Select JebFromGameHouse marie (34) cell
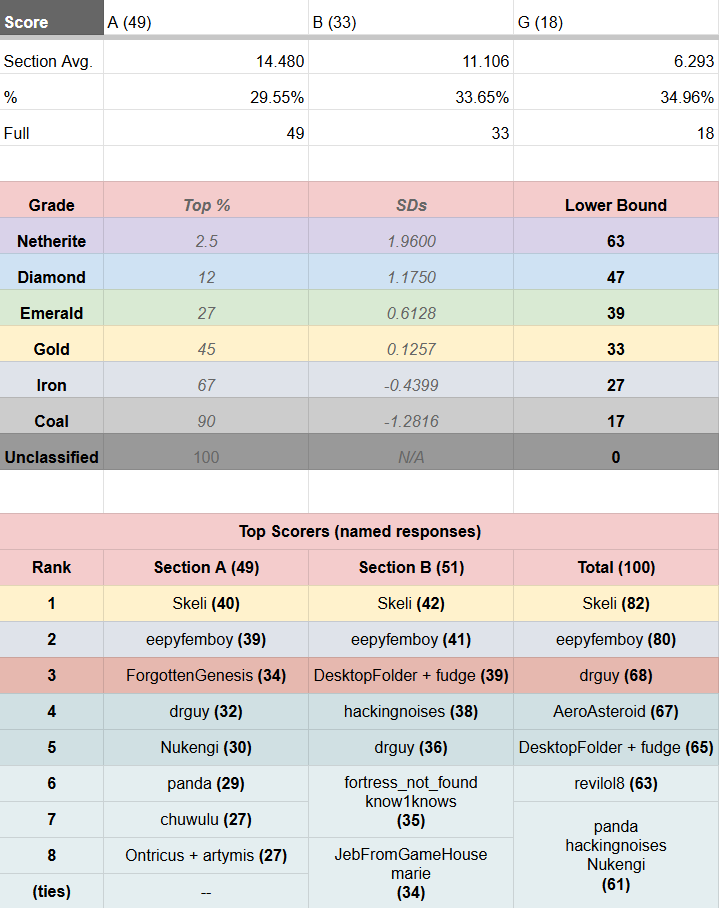The image size is (719, 908). (x=411, y=873)
